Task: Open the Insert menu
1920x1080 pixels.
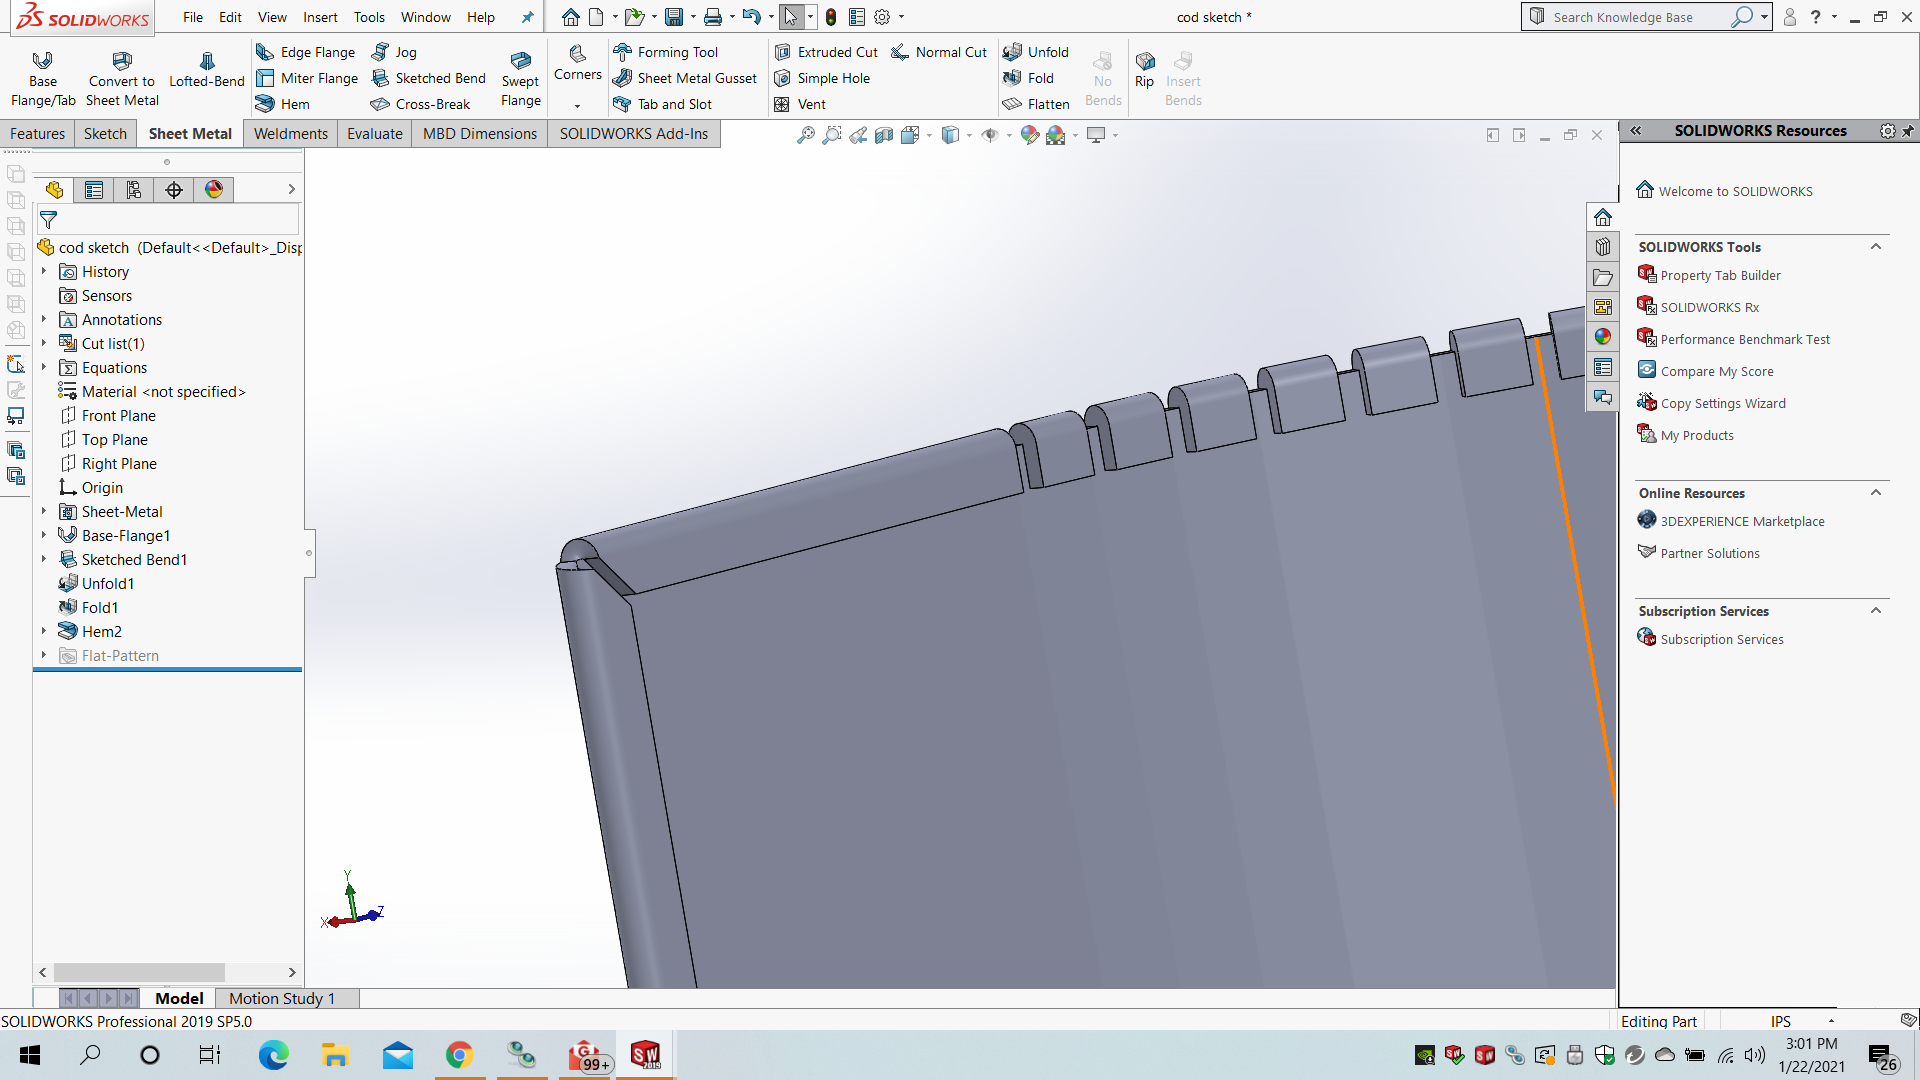Action: pyautogui.click(x=320, y=17)
